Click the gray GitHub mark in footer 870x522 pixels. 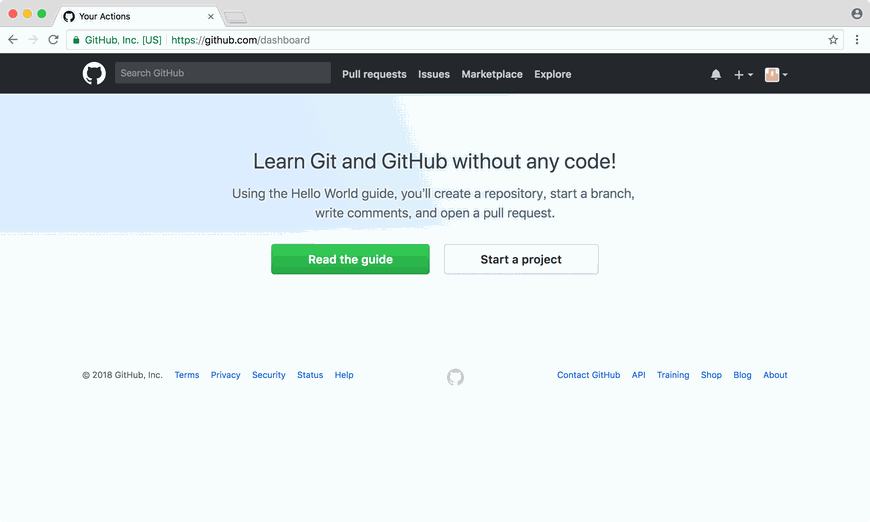455,377
